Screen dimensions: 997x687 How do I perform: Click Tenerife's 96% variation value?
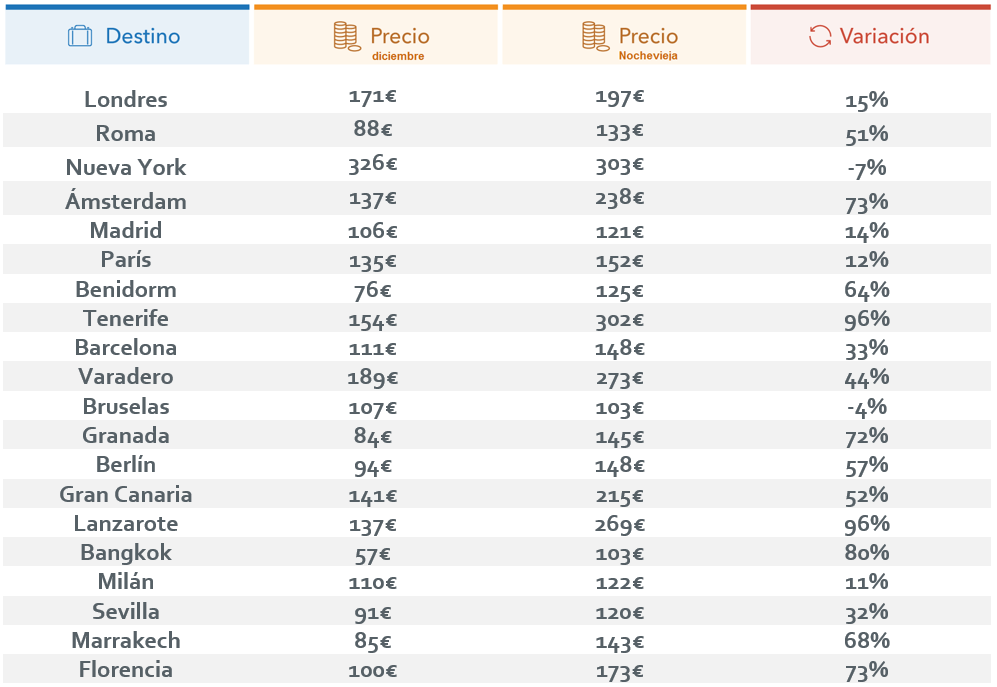click(x=867, y=319)
